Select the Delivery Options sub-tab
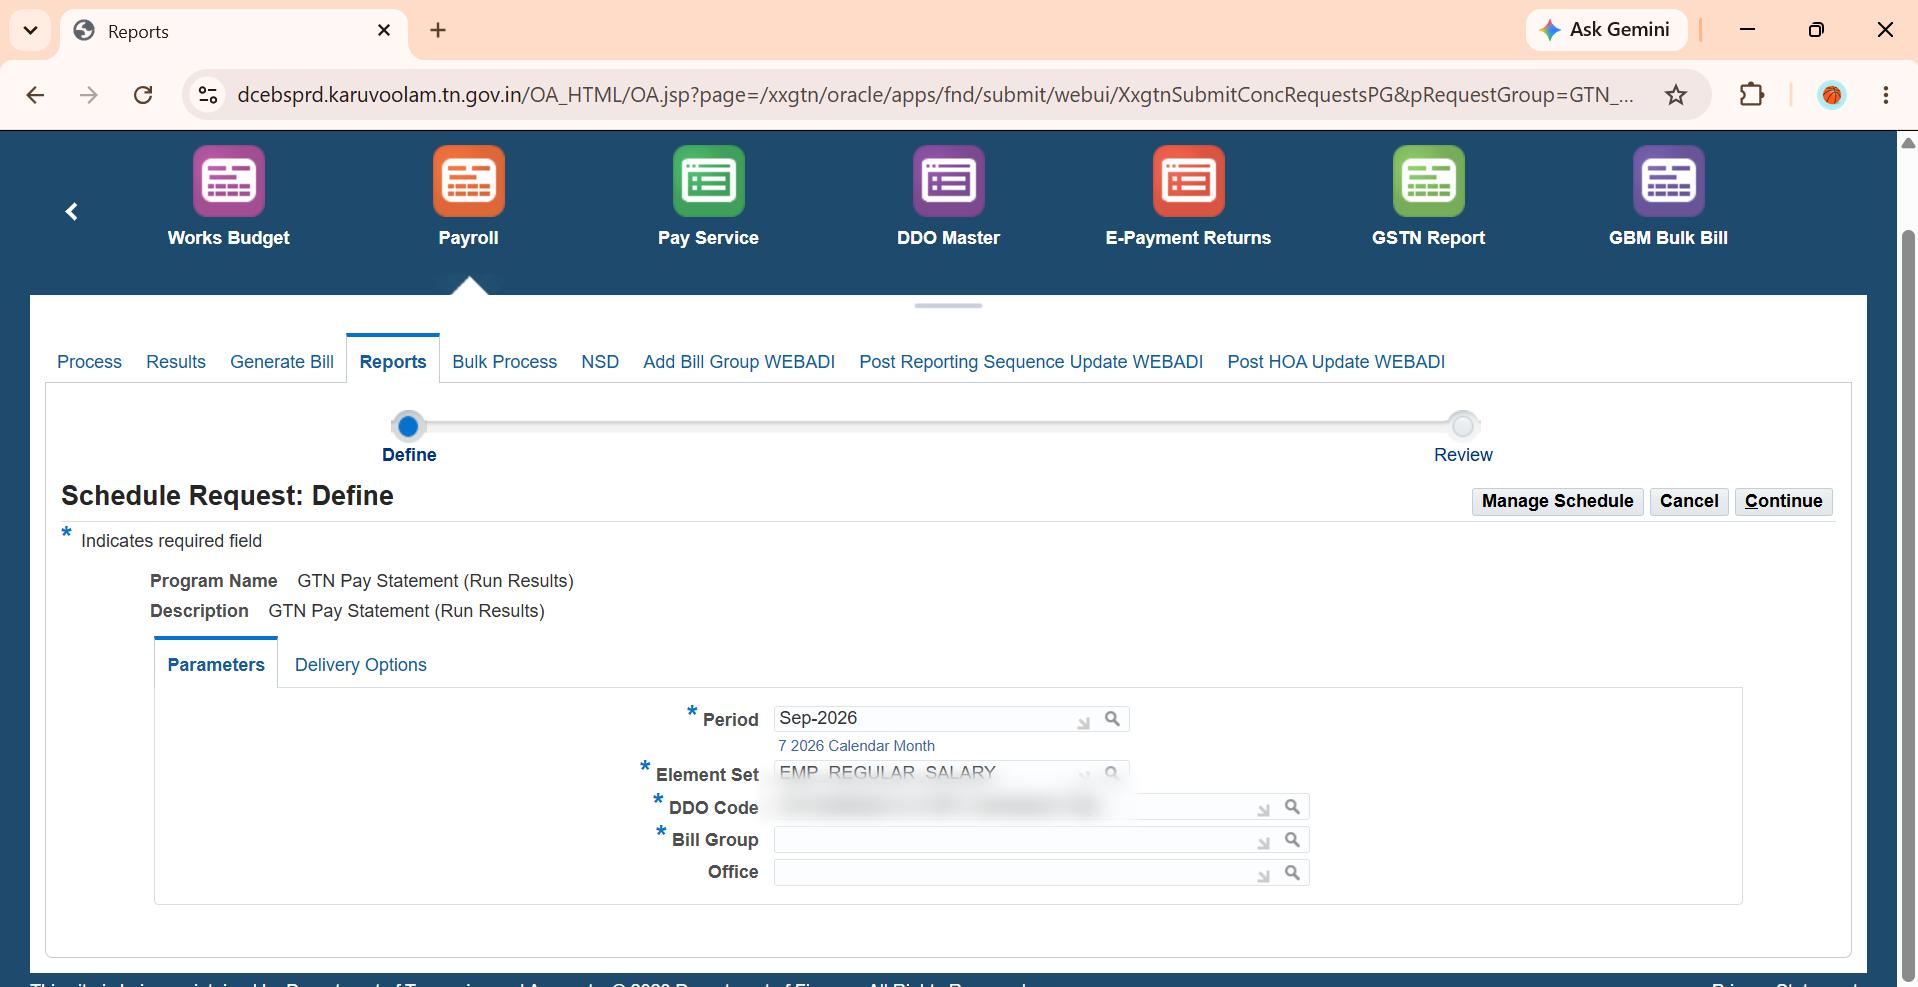This screenshot has height=987, width=1918. (x=360, y=665)
